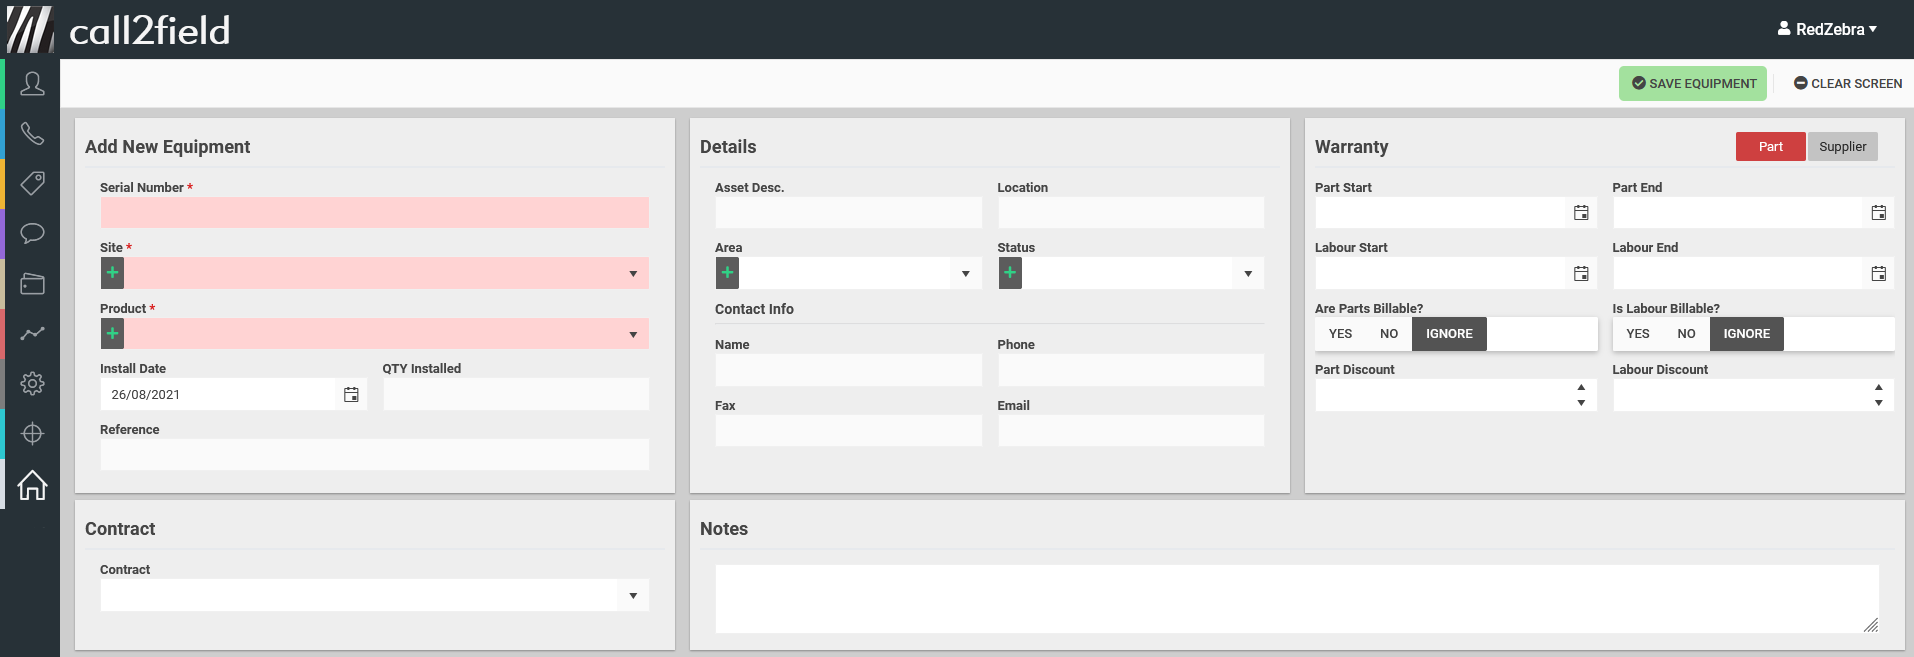Expand the Product dropdown
The image size is (1914, 657).
[x=633, y=334]
